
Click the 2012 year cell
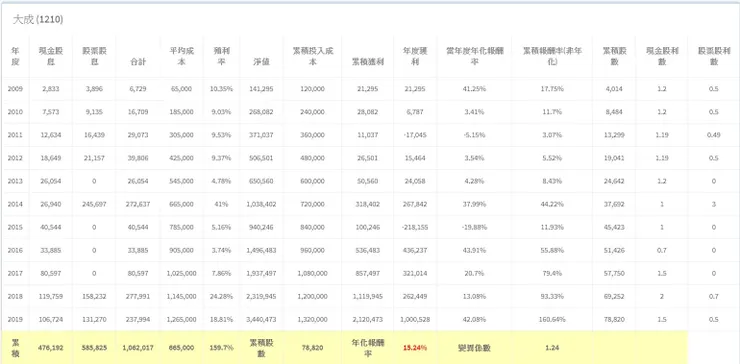tap(16, 158)
